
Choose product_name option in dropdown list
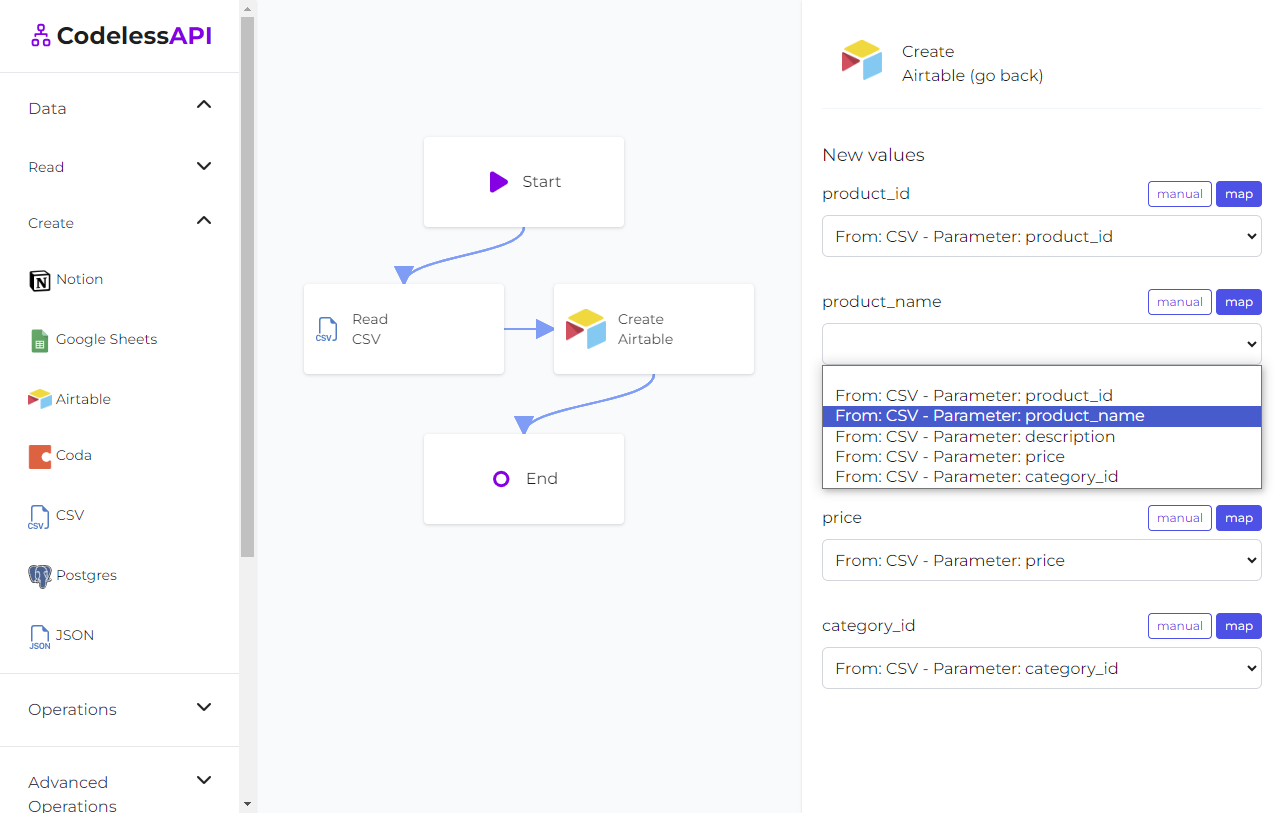[x=1042, y=416]
